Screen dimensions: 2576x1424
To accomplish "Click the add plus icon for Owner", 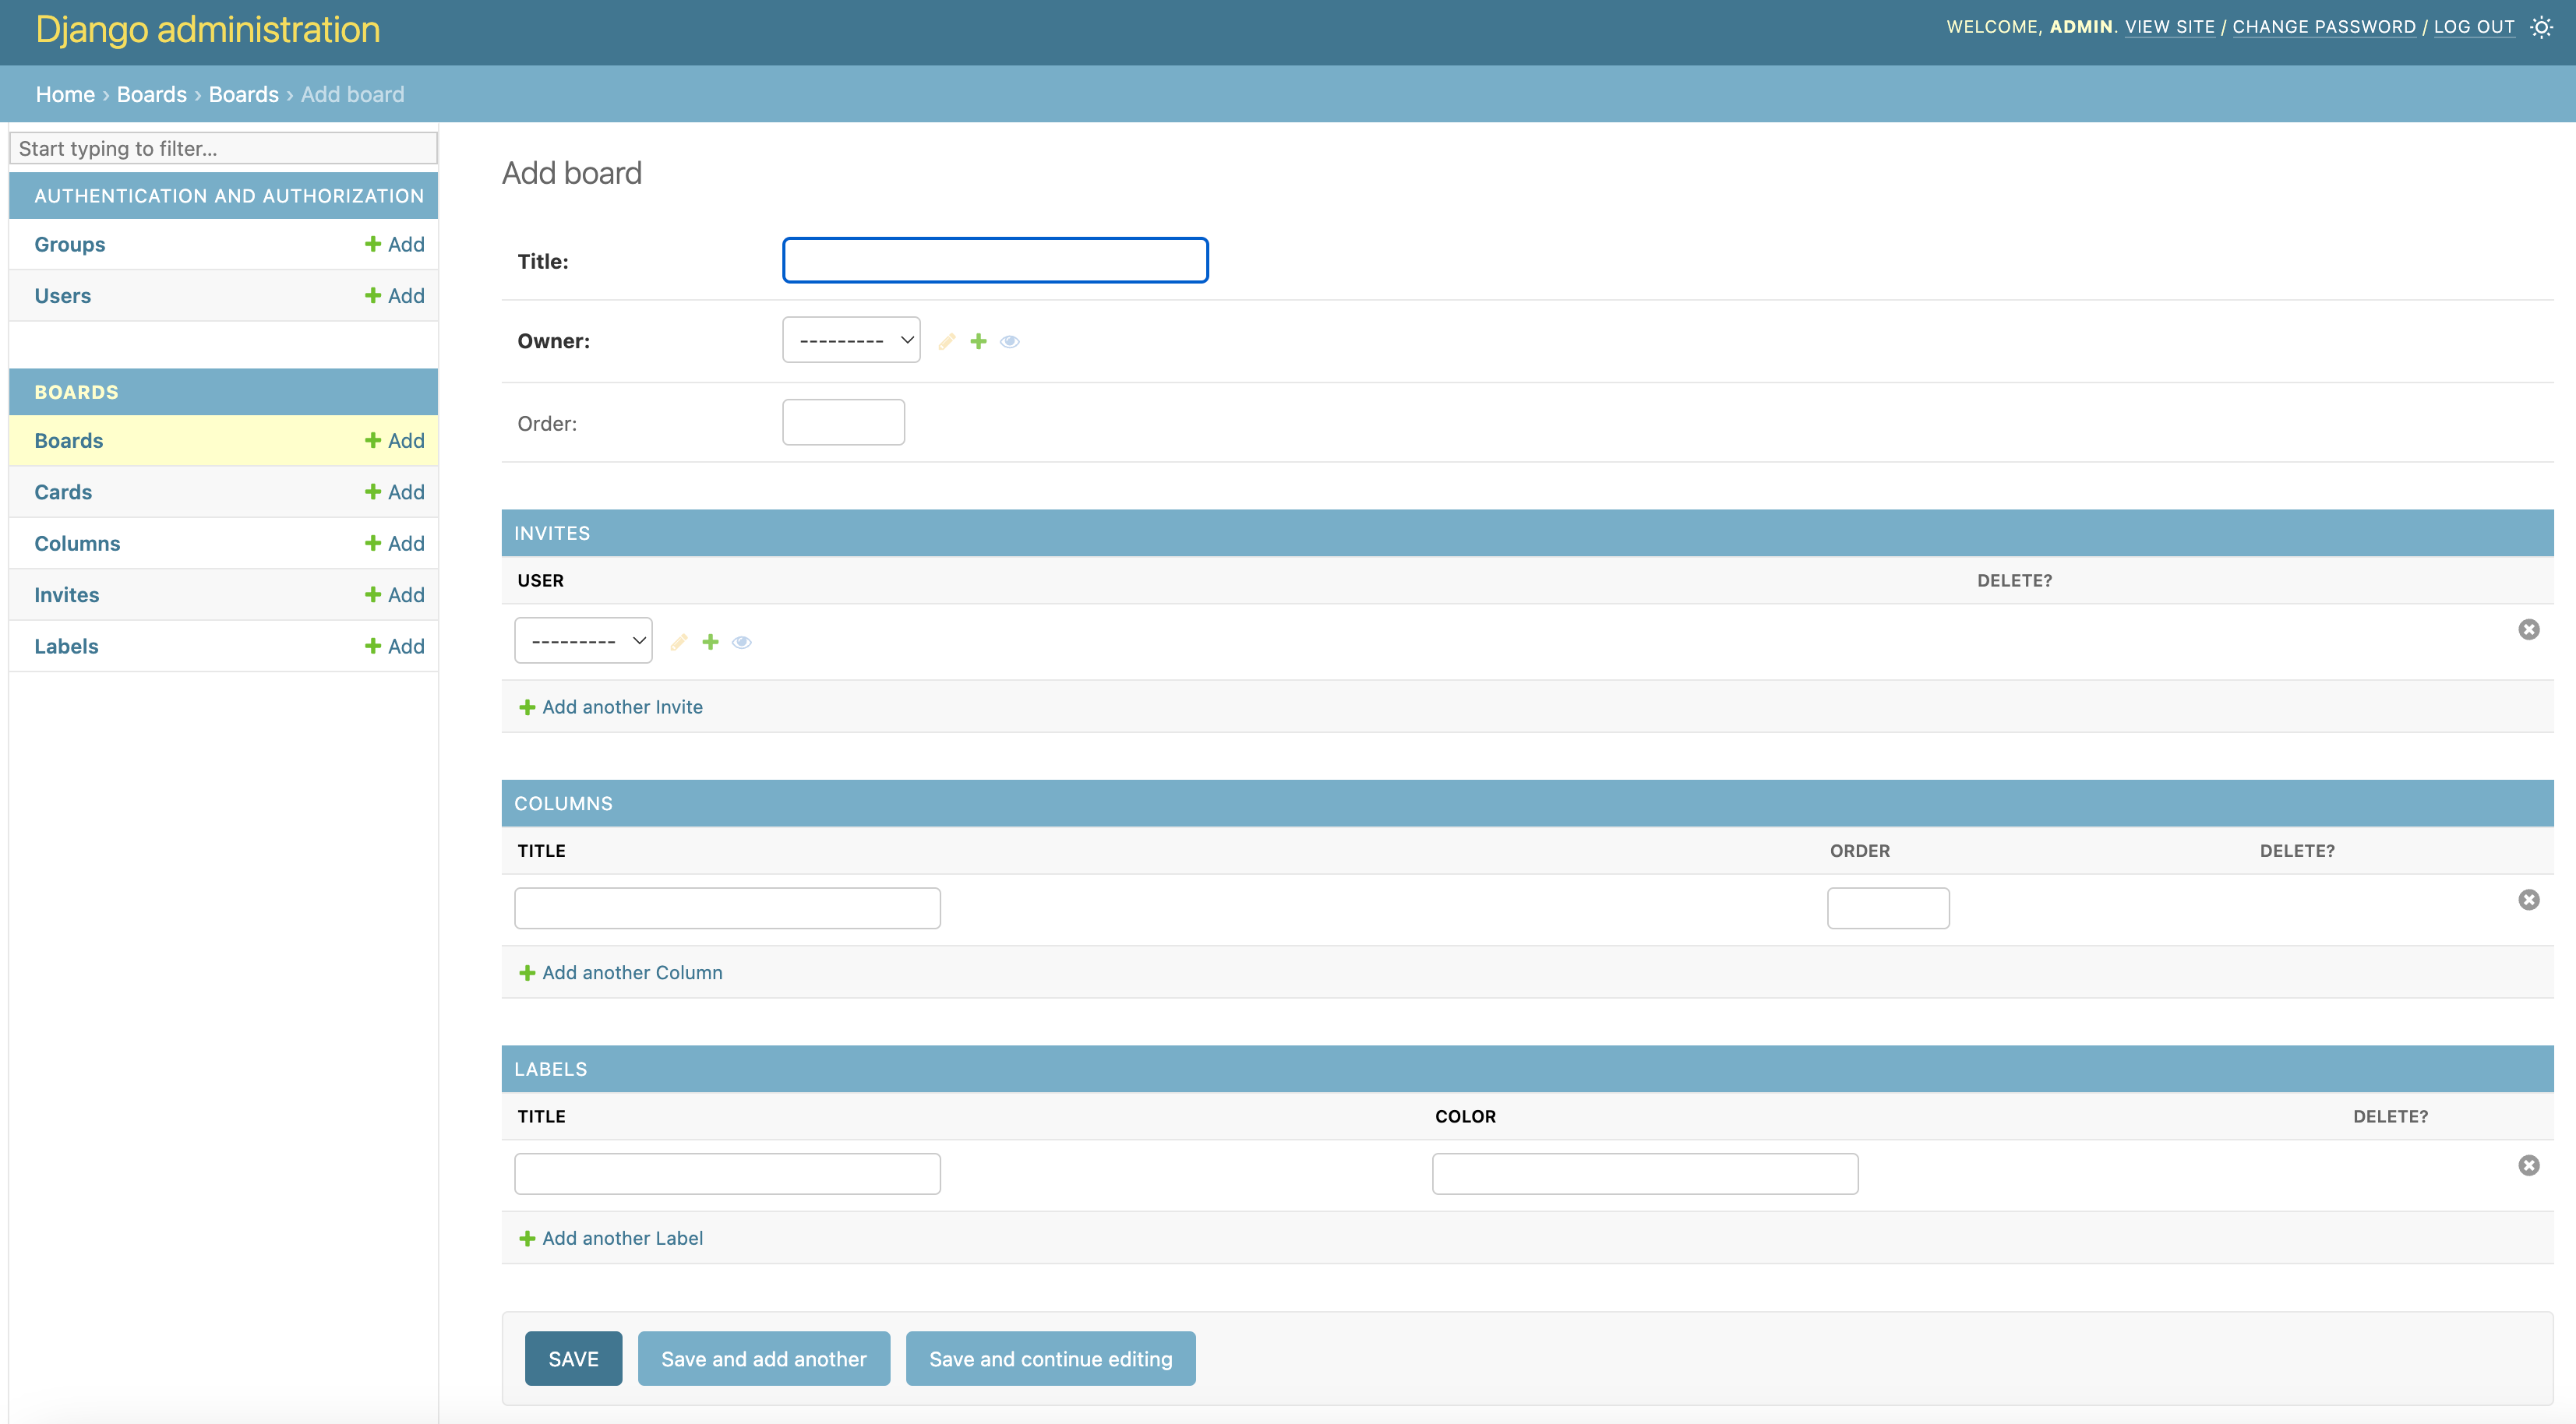I will (x=977, y=340).
